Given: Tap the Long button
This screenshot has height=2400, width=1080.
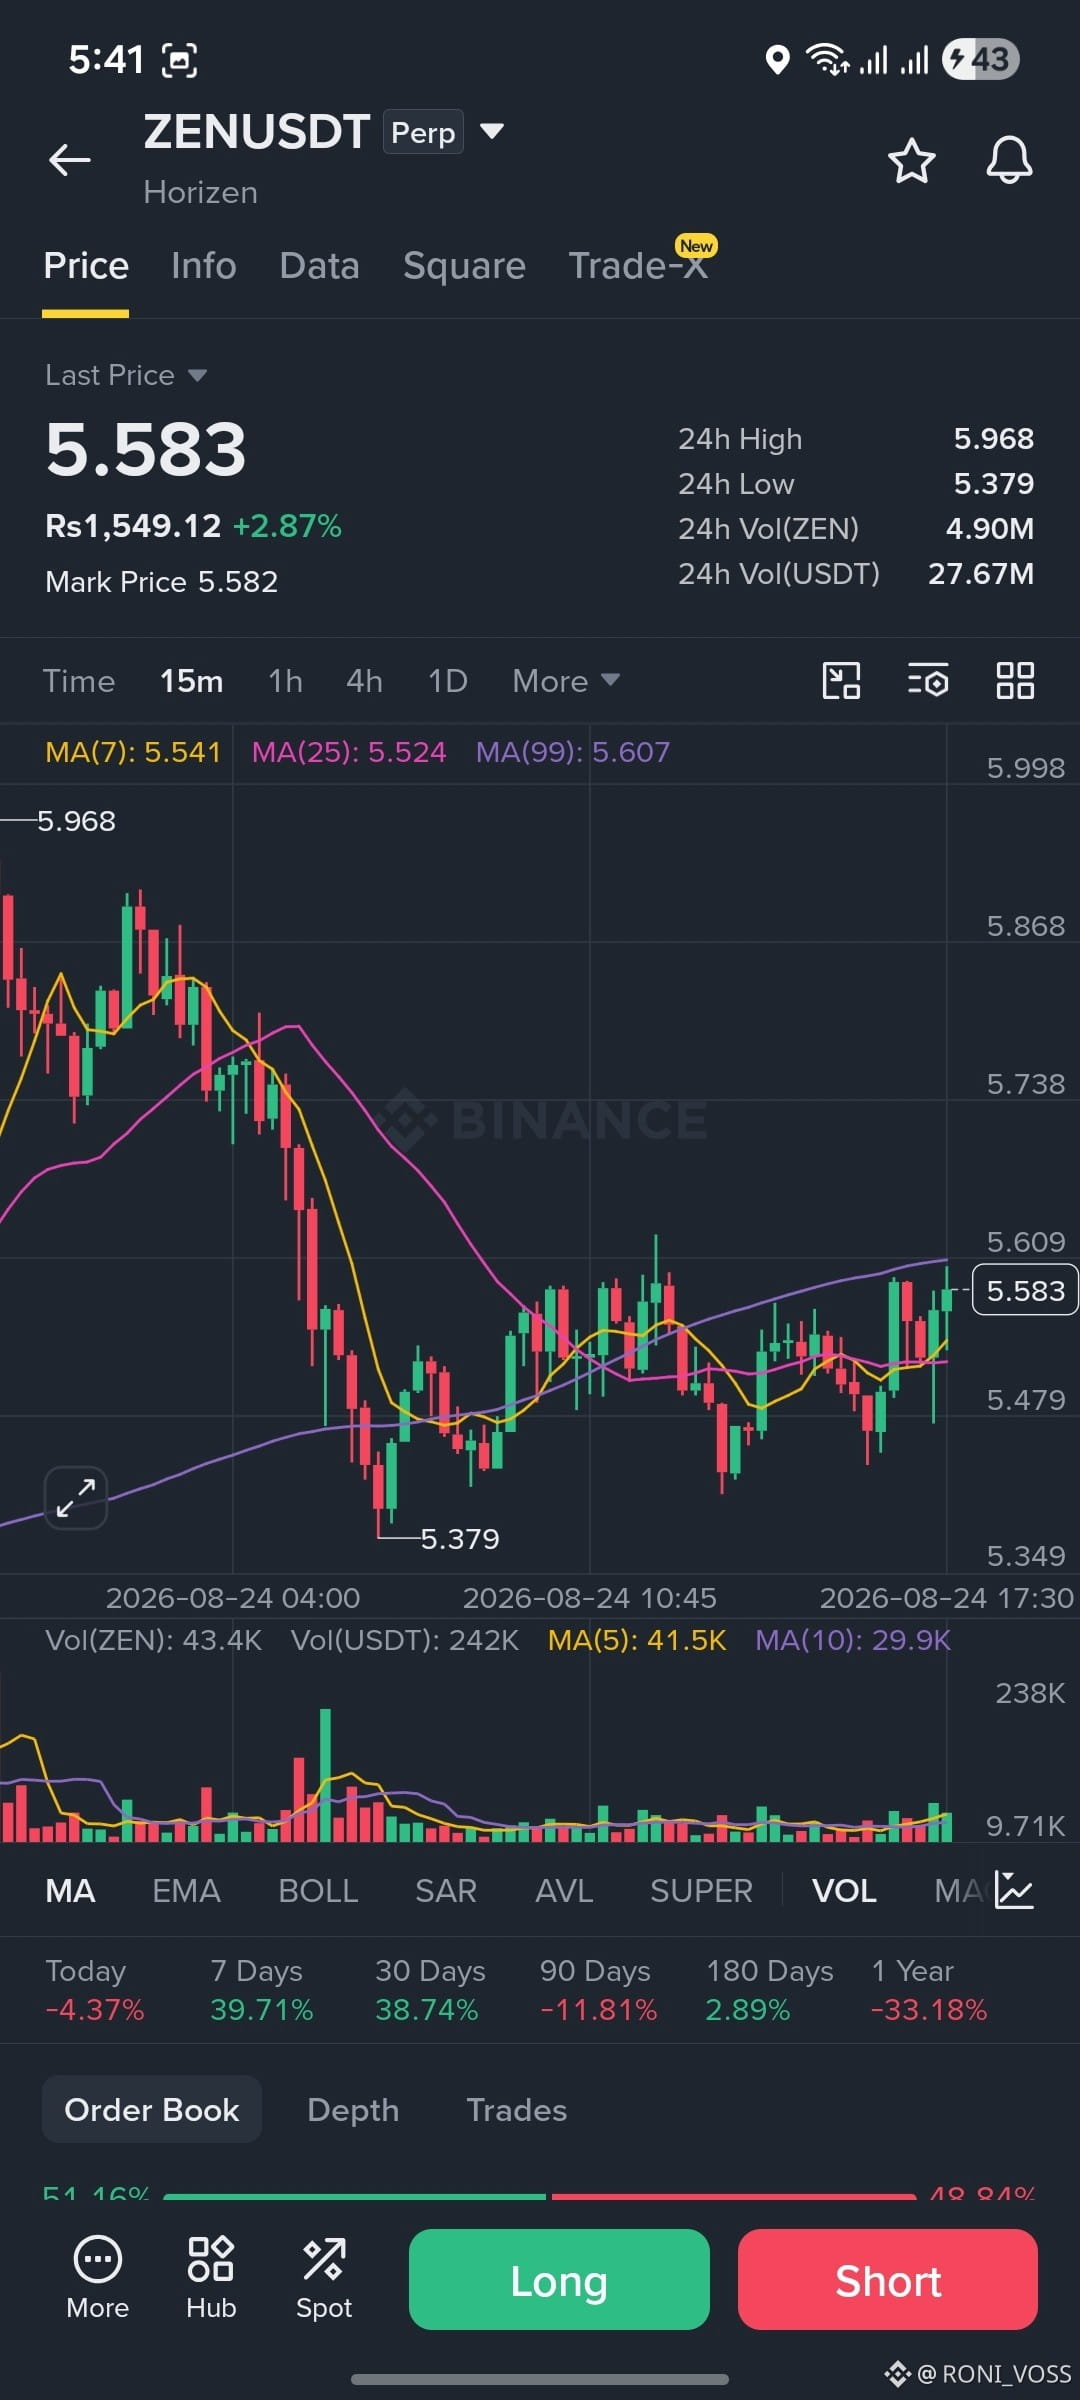Looking at the screenshot, I should coord(559,2279).
